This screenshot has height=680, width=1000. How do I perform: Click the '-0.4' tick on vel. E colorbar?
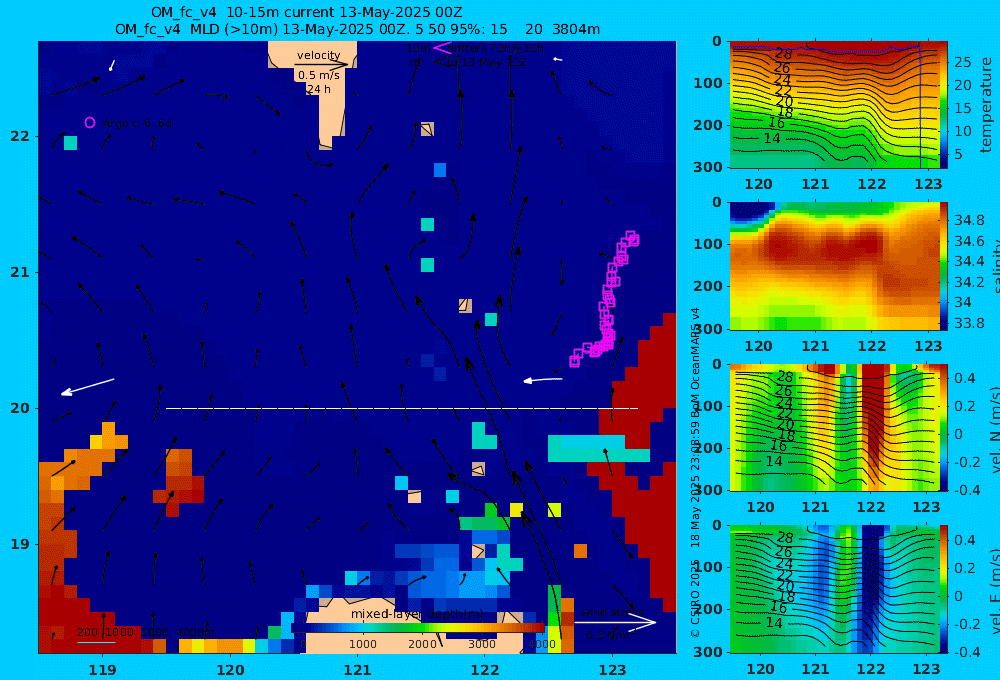click(x=966, y=652)
